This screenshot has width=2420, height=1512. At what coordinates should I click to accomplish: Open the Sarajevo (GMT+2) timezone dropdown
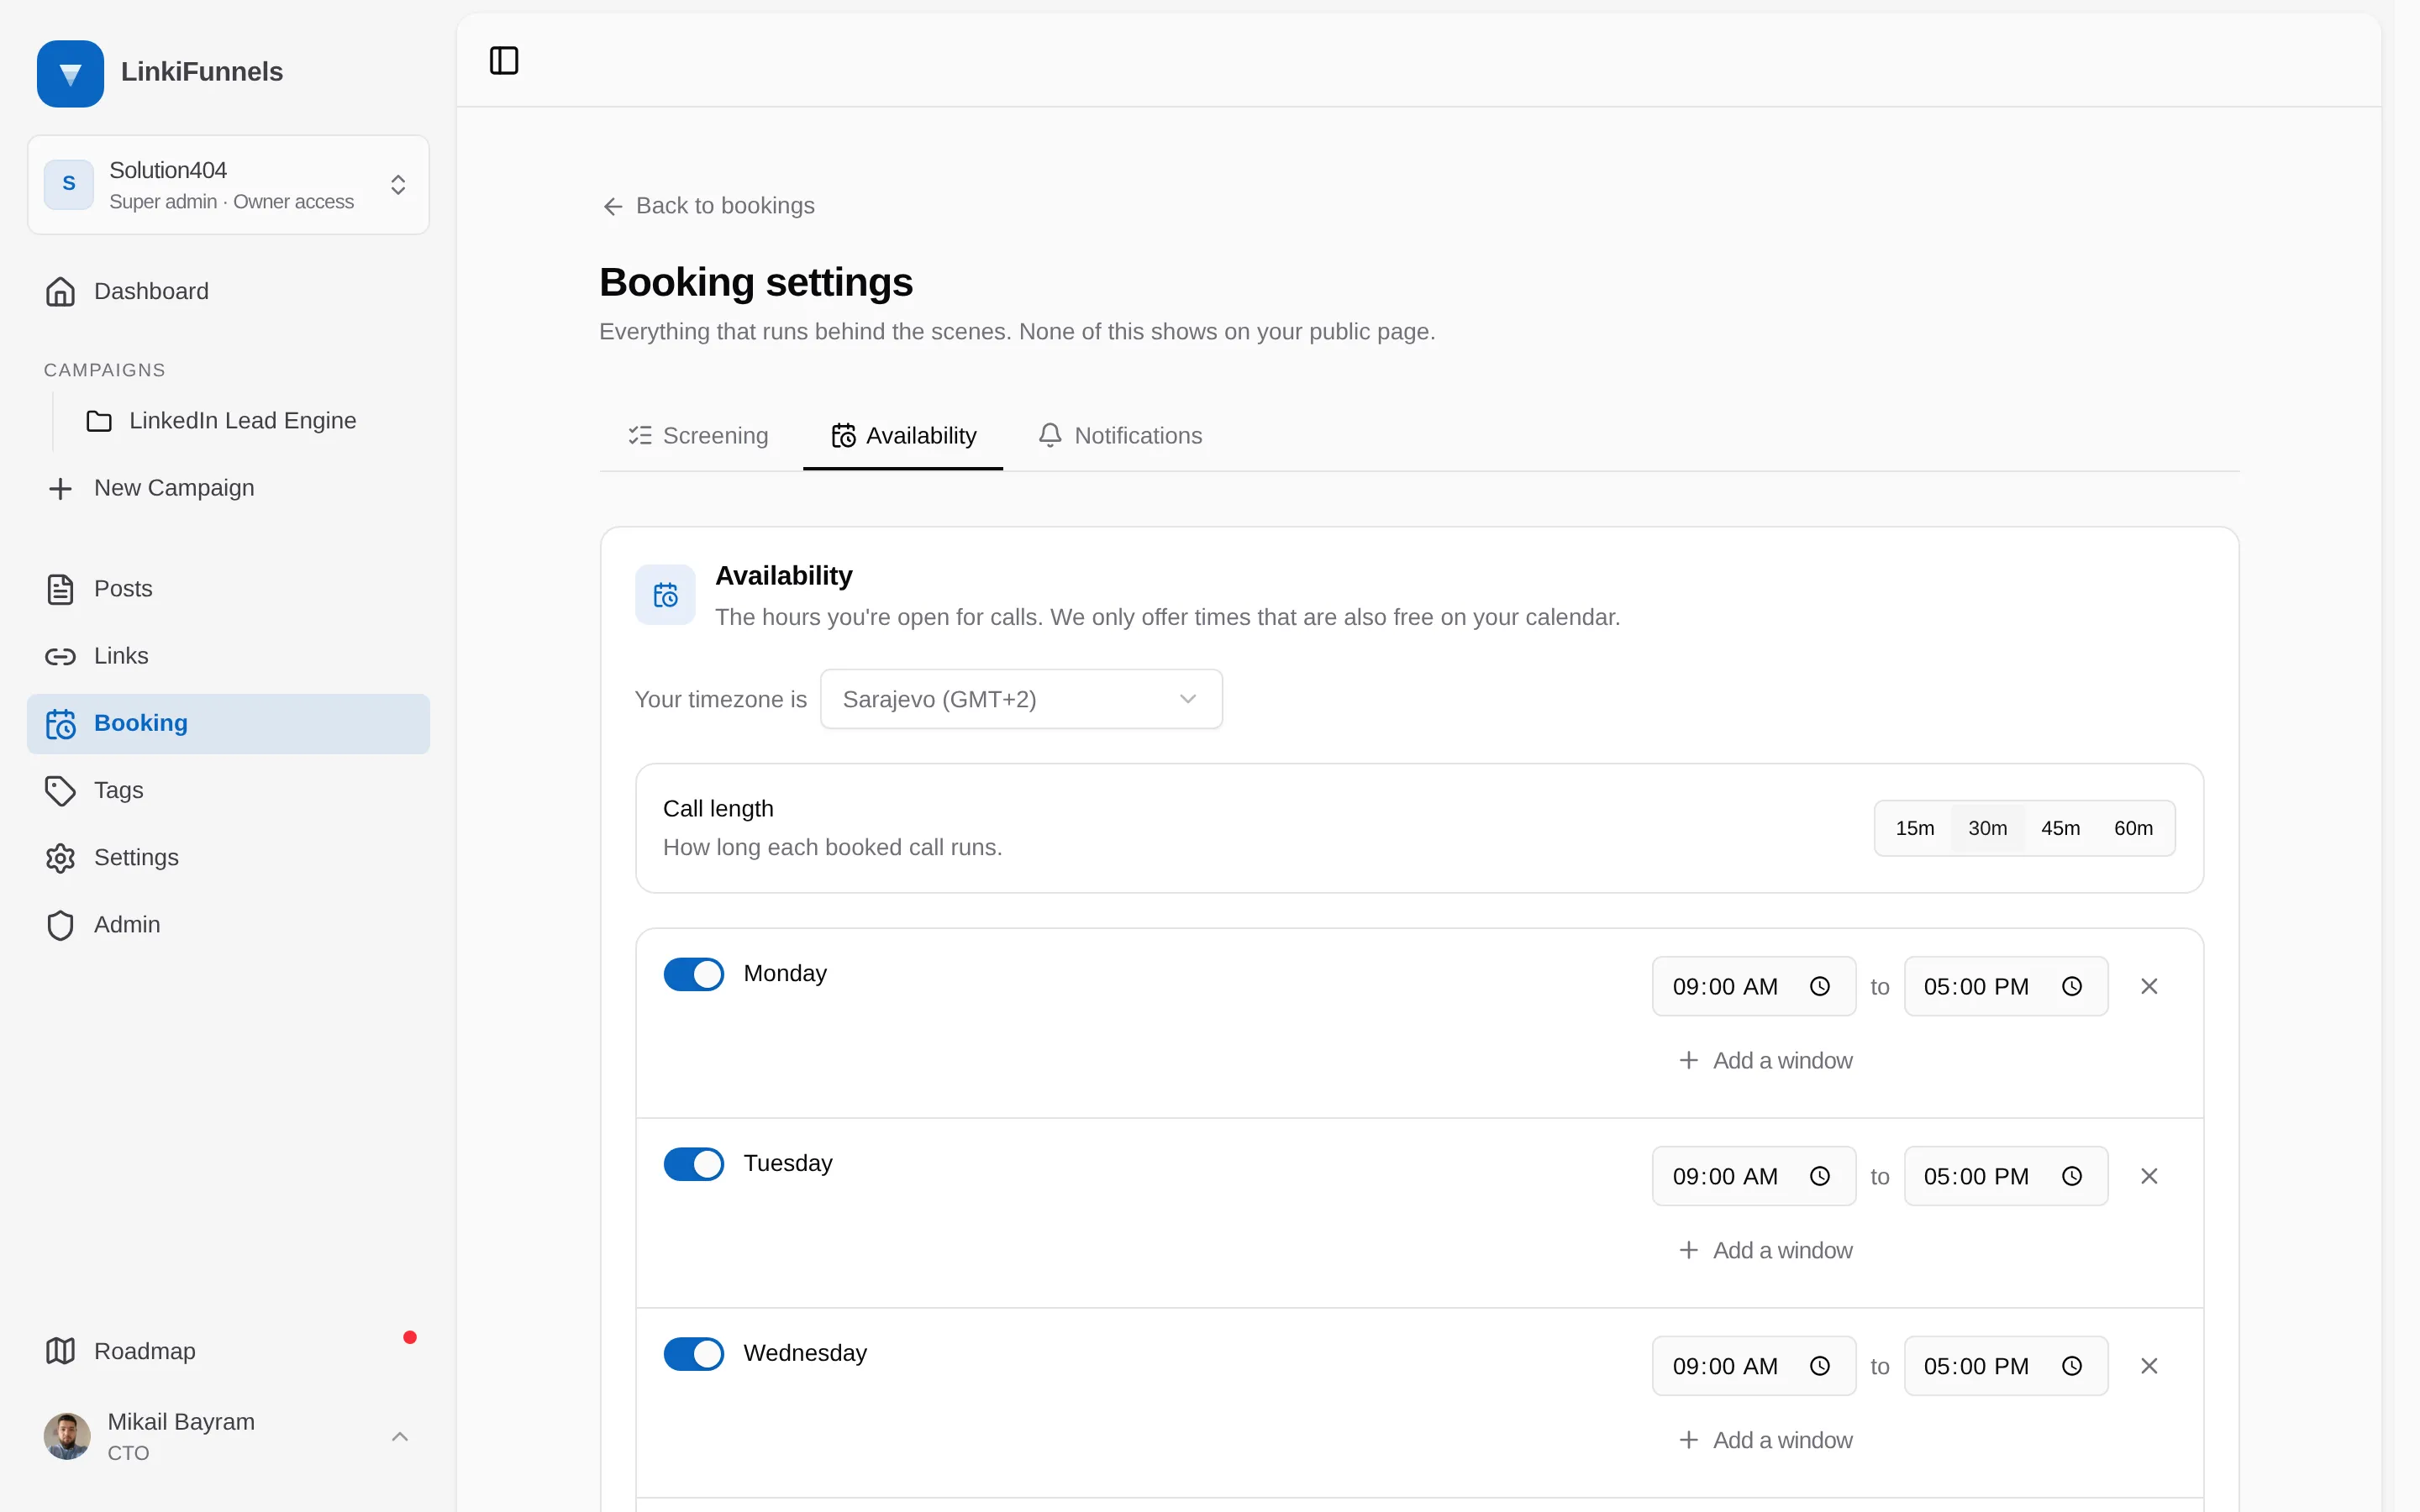(1021, 699)
